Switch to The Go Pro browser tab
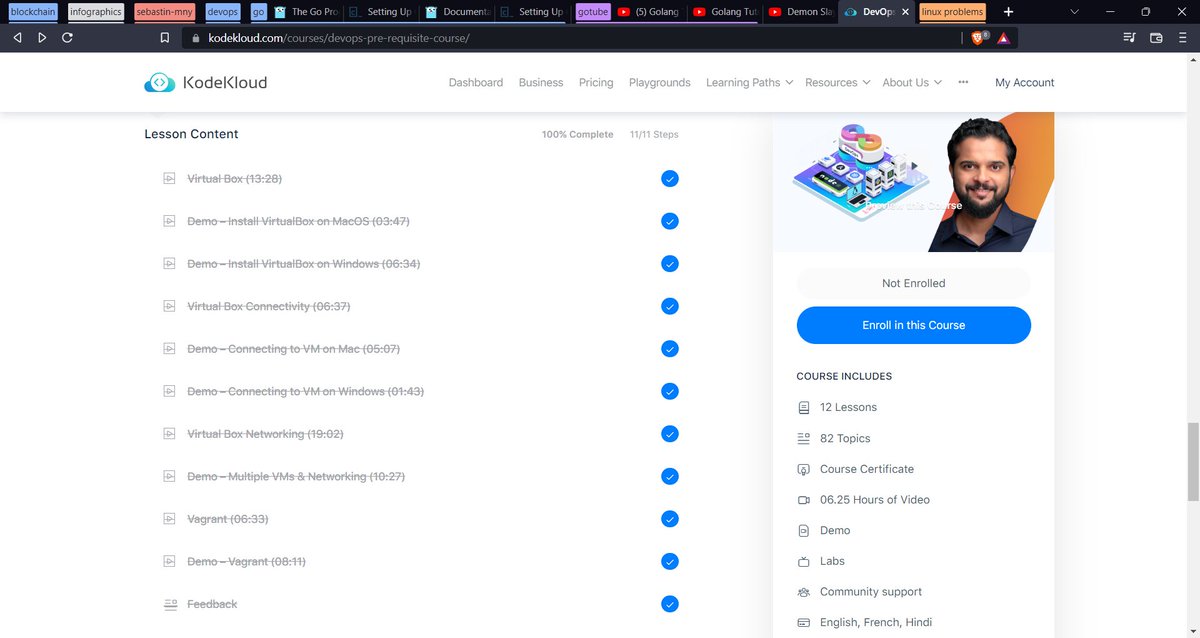This screenshot has height=638, width=1200. coord(306,12)
